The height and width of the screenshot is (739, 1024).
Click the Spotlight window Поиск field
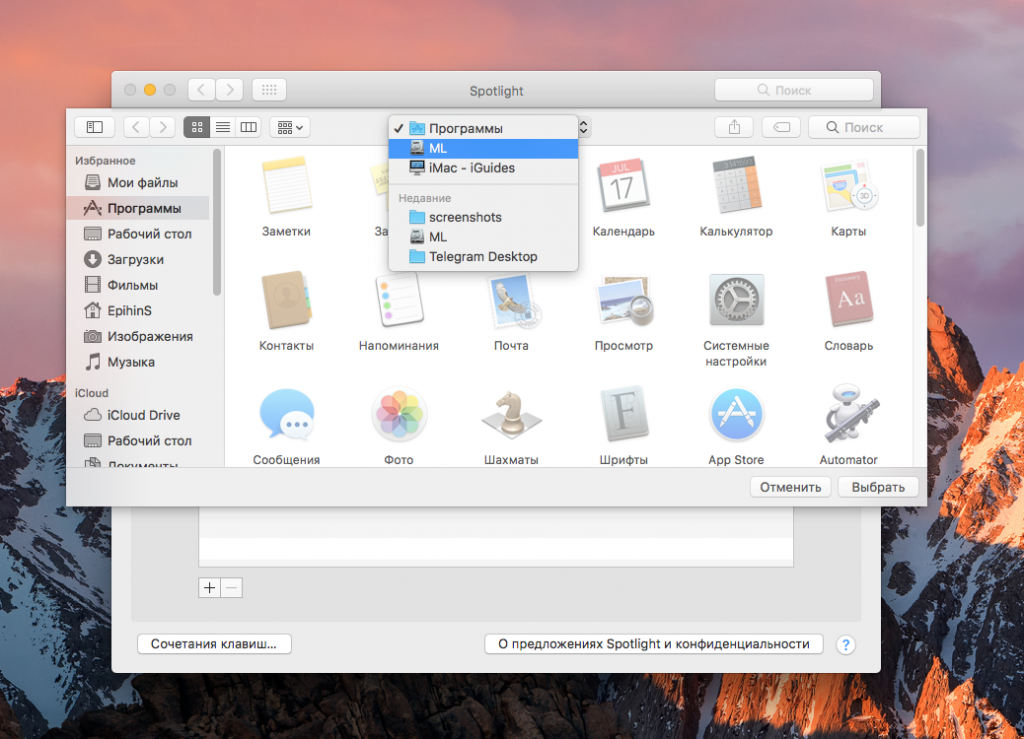coord(794,90)
